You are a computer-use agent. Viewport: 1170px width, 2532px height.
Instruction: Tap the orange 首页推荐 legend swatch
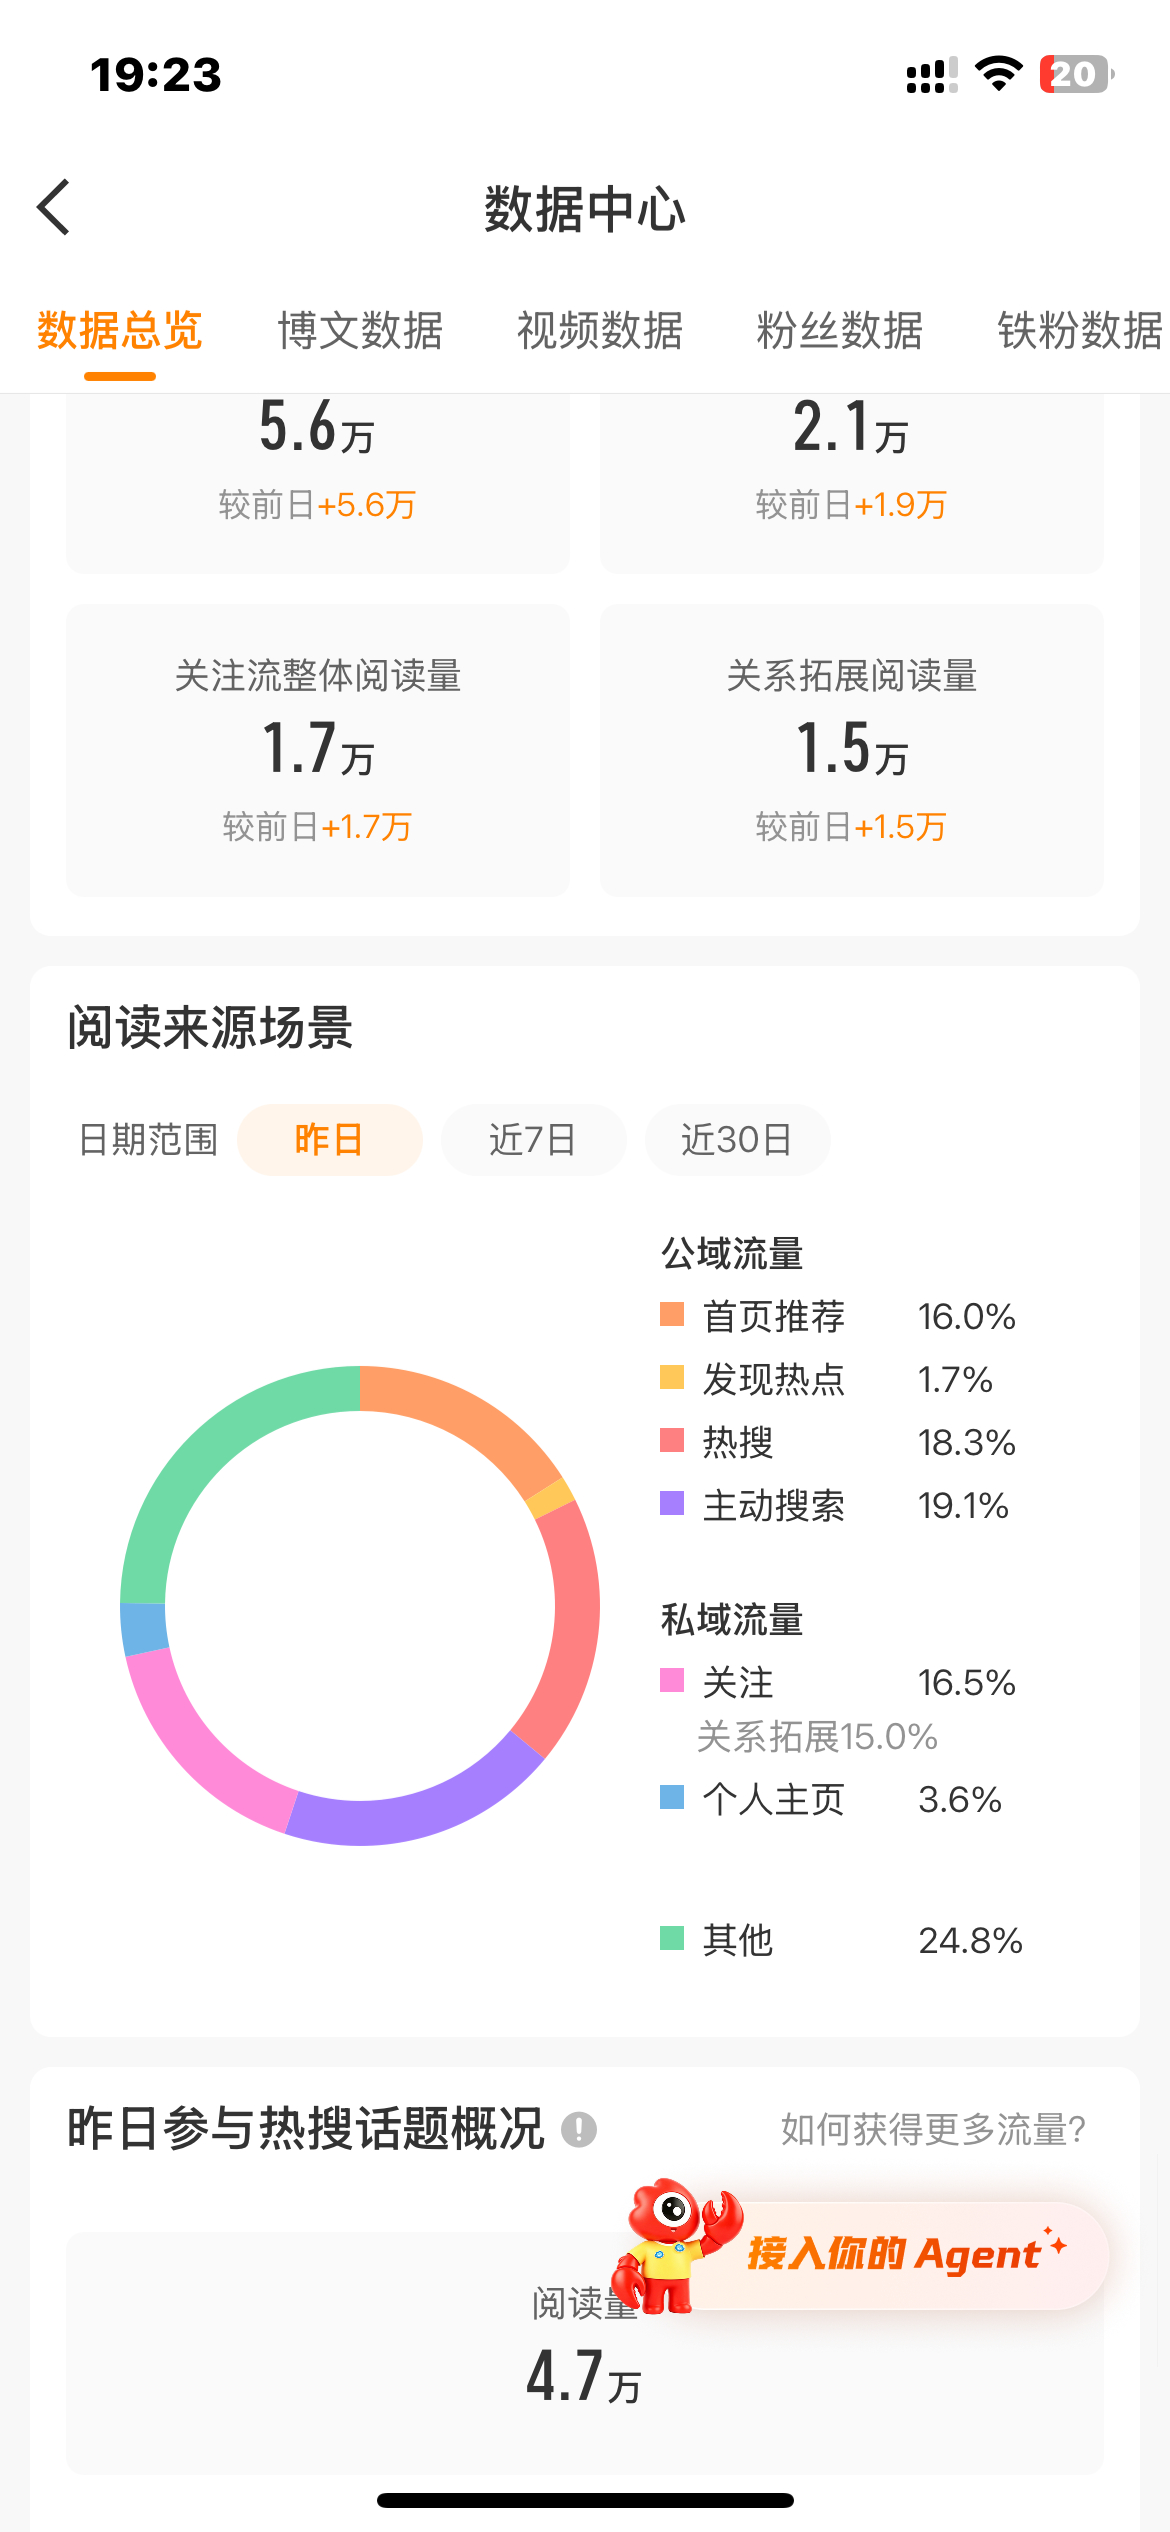(x=672, y=1315)
